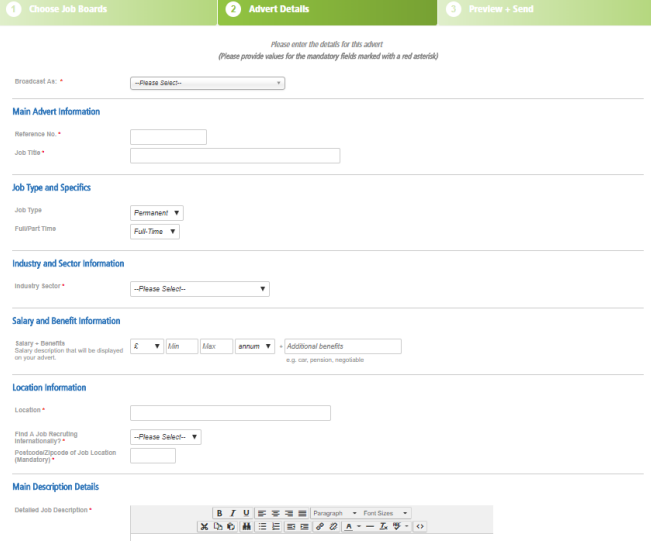Screen dimensions: 651x541
Task: Toggle italic formatting in description editor
Action: point(233,513)
